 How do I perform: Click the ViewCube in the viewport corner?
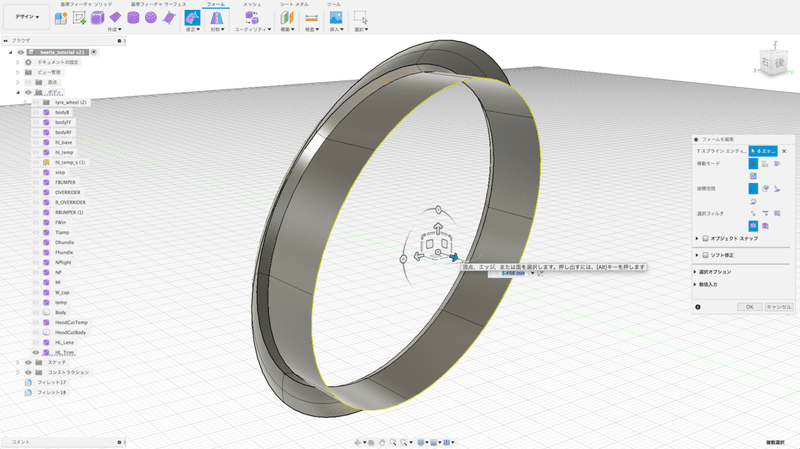[x=772, y=62]
